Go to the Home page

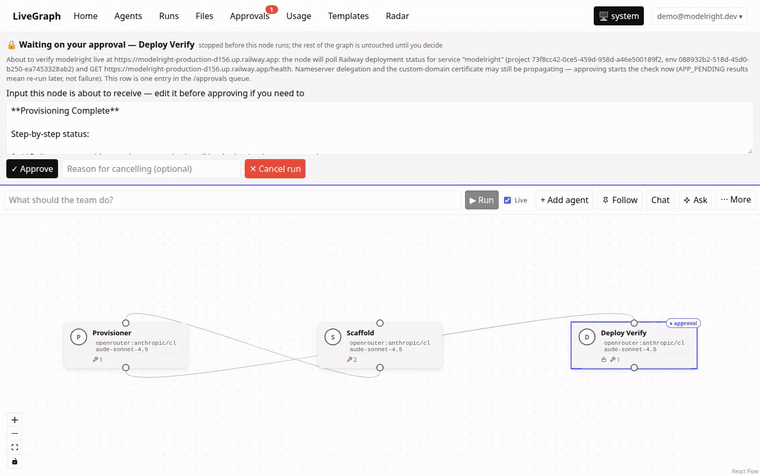(x=85, y=16)
